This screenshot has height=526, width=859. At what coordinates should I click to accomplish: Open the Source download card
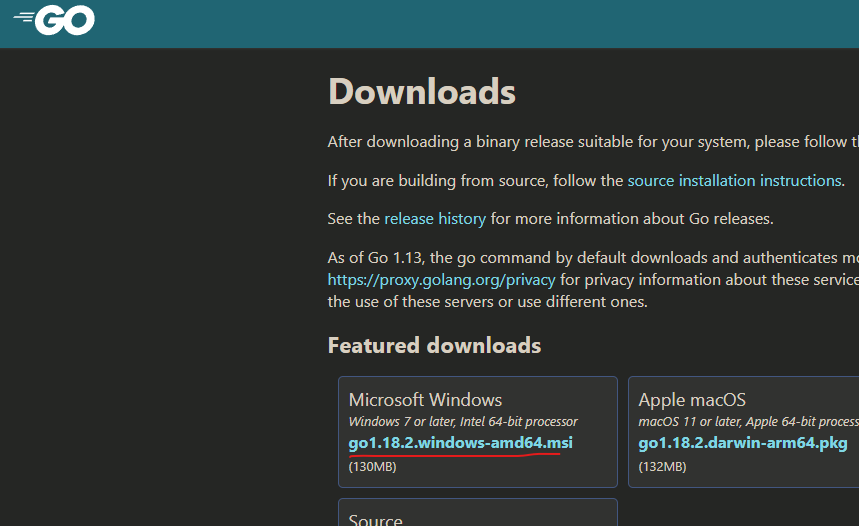(x=478, y=513)
